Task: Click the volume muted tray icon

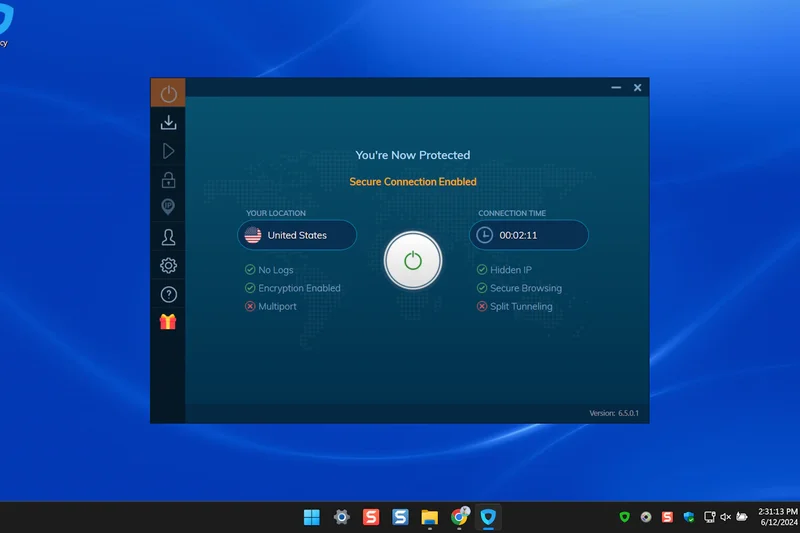Action: 726,517
